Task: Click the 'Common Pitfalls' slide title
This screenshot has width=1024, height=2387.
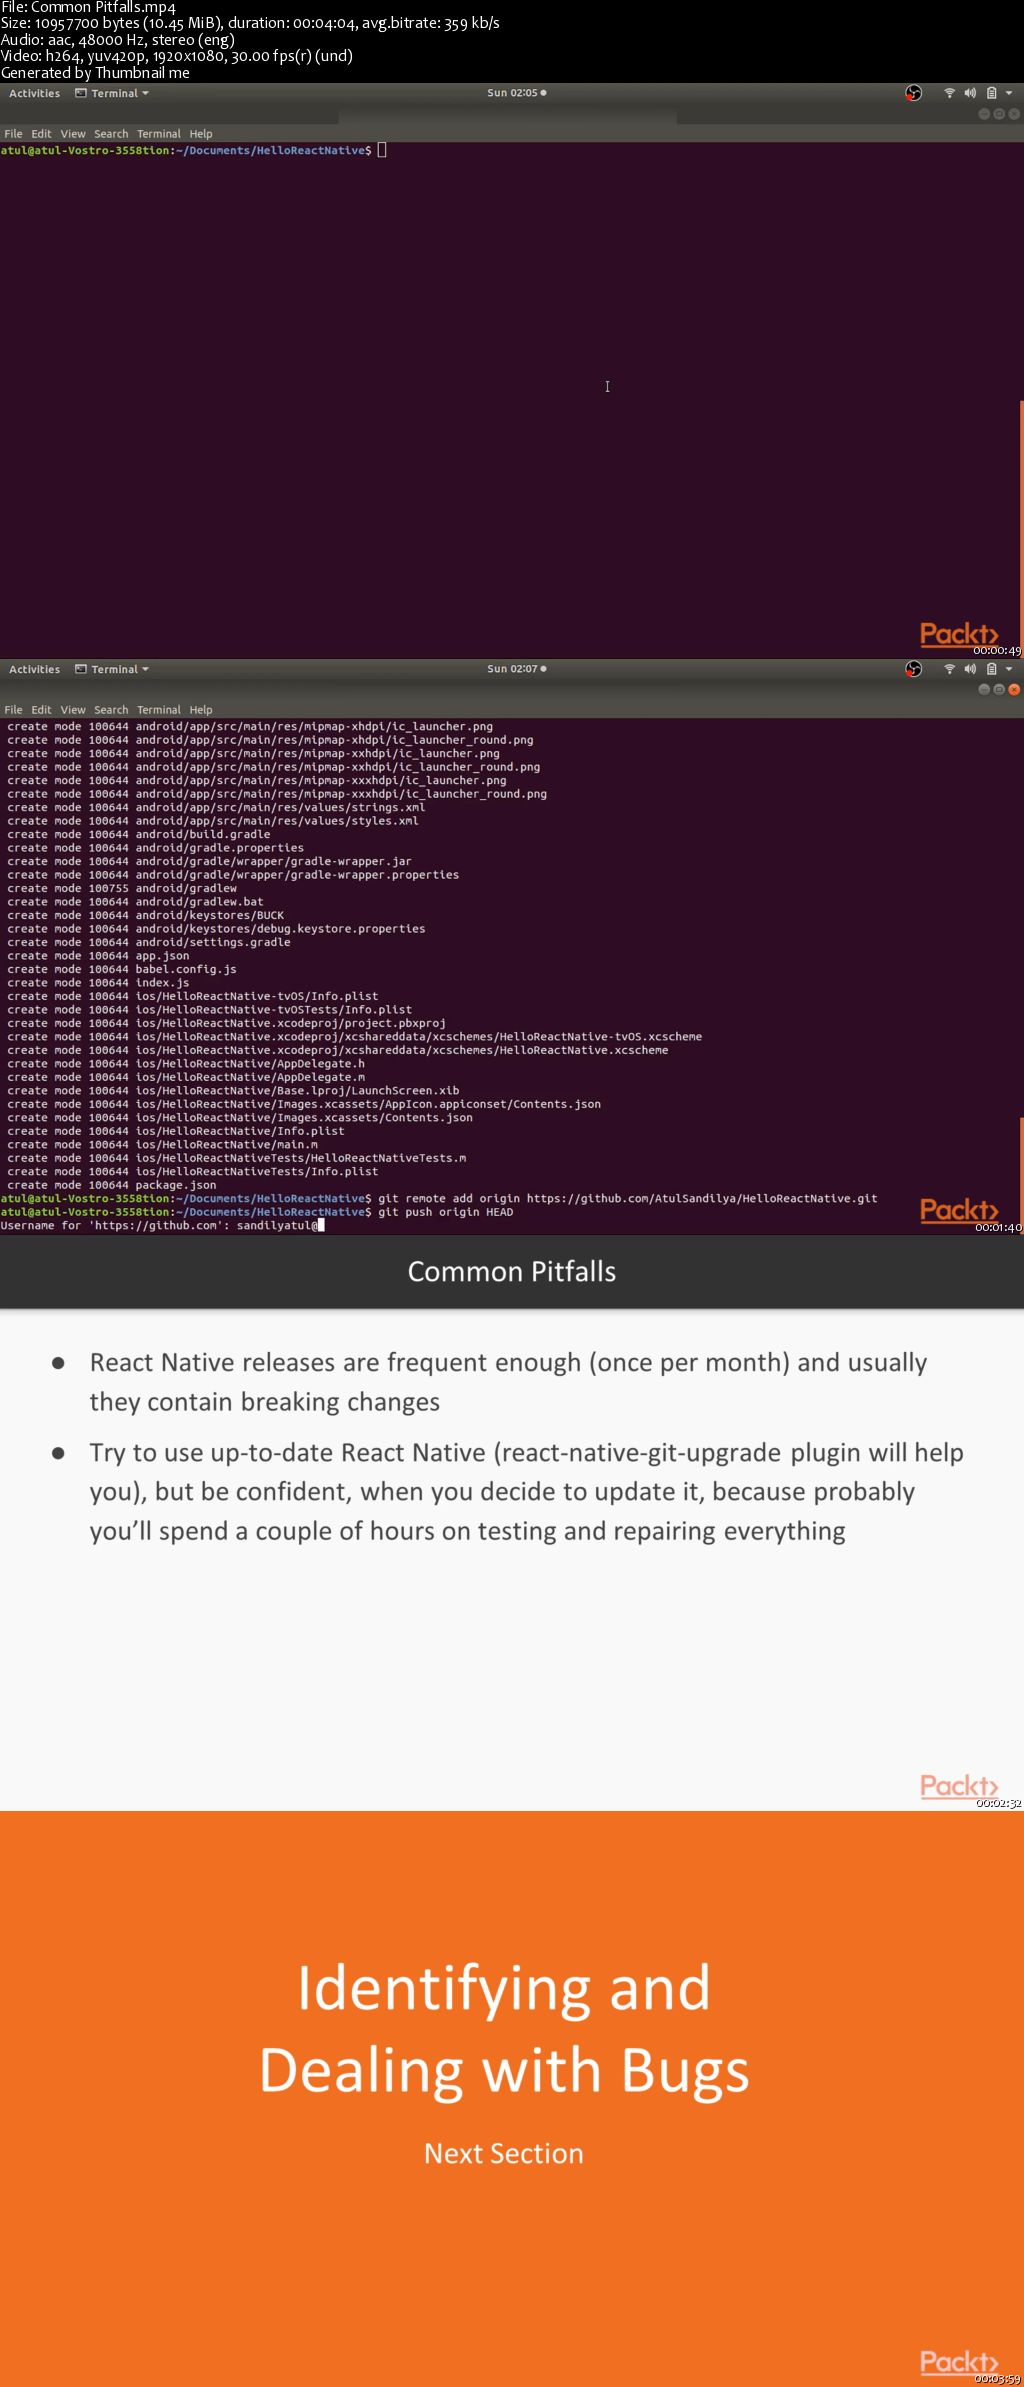Action: pyautogui.click(x=512, y=1272)
